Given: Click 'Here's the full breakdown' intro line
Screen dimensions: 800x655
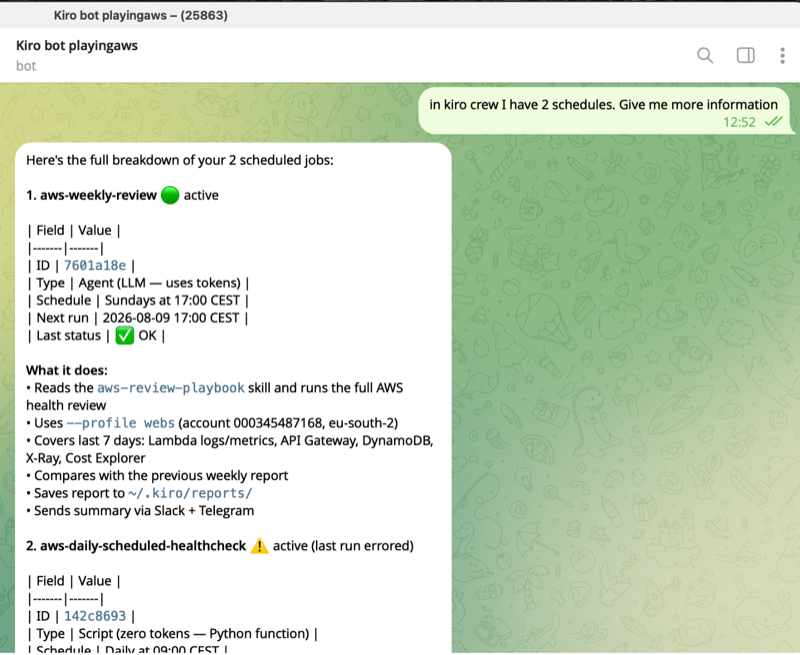Looking at the screenshot, I should pos(180,160).
